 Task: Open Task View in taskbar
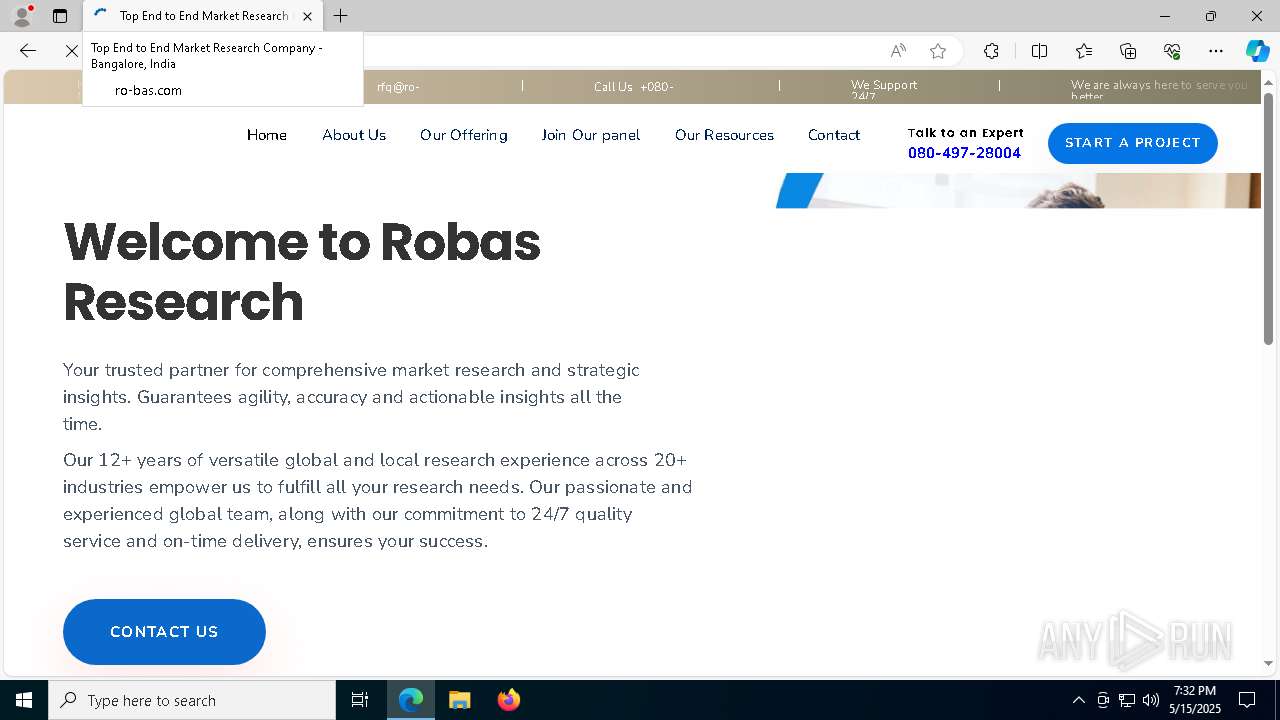coord(360,700)
